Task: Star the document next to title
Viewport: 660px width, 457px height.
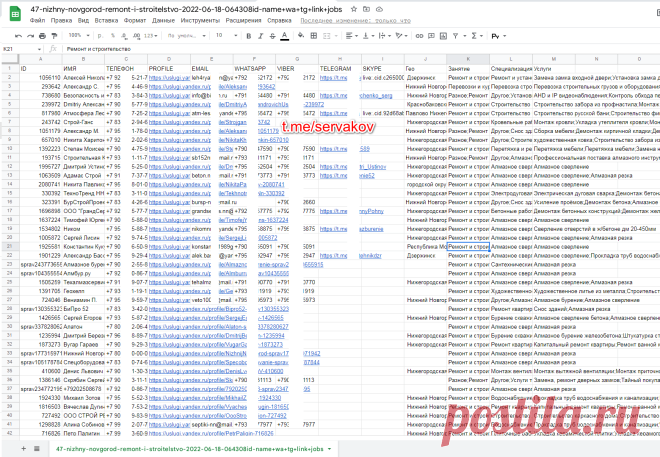Action: coord(354,9)
